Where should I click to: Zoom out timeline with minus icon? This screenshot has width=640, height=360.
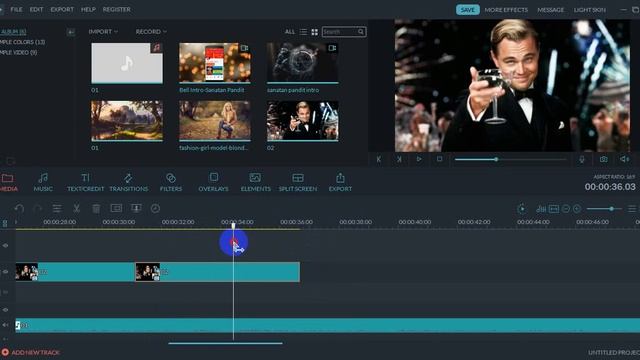point(566,209)
